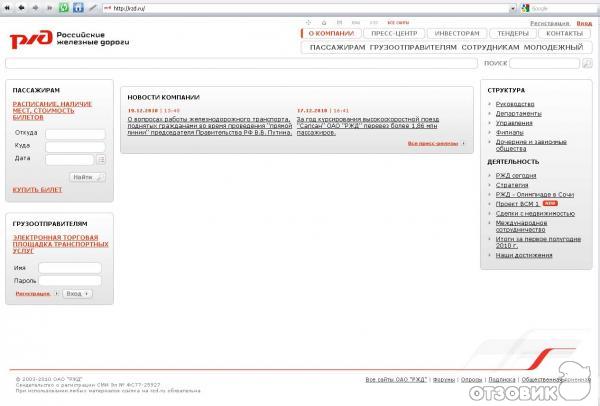Click the red NEW badge beside Проект ВСМ 1
The width and height of the screenshot is (600, 406).
[x=549, y=202]
